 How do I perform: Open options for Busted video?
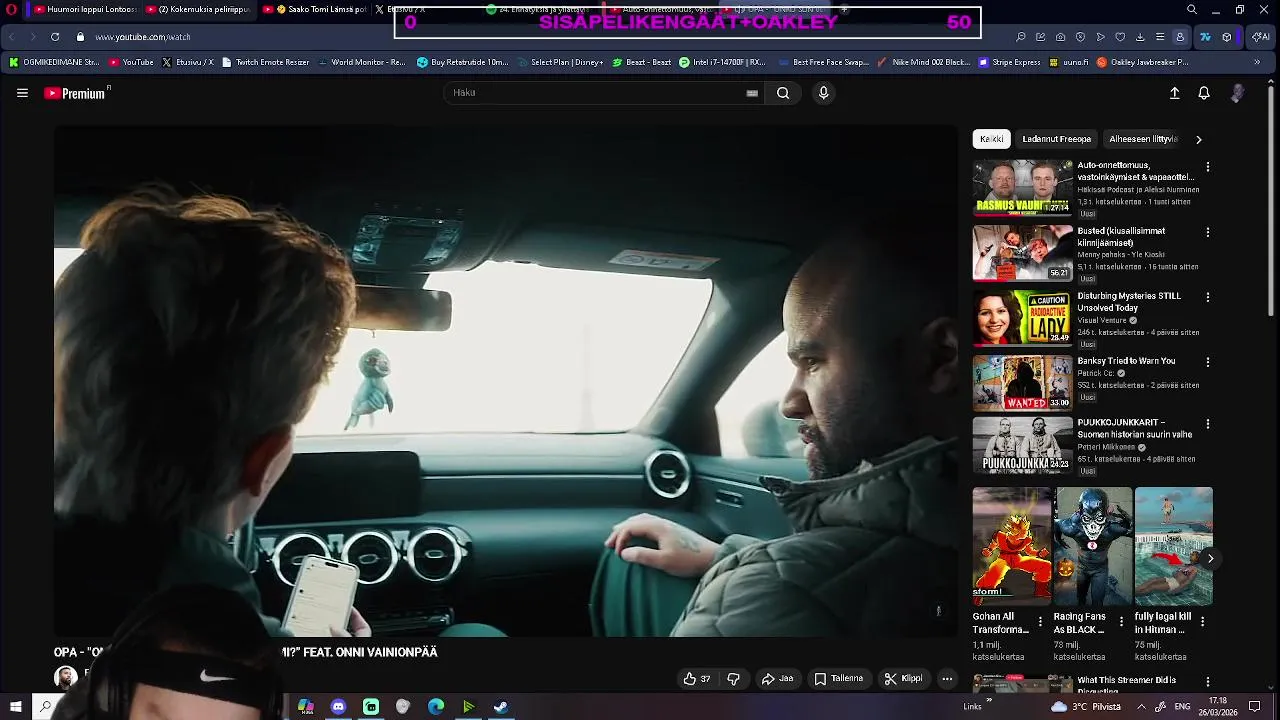point(1207,232)
